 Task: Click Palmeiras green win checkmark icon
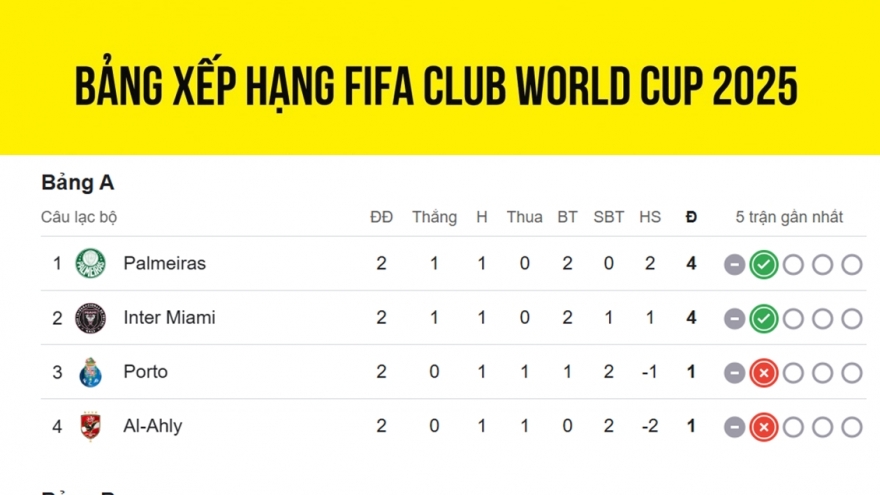pos(764,265)
